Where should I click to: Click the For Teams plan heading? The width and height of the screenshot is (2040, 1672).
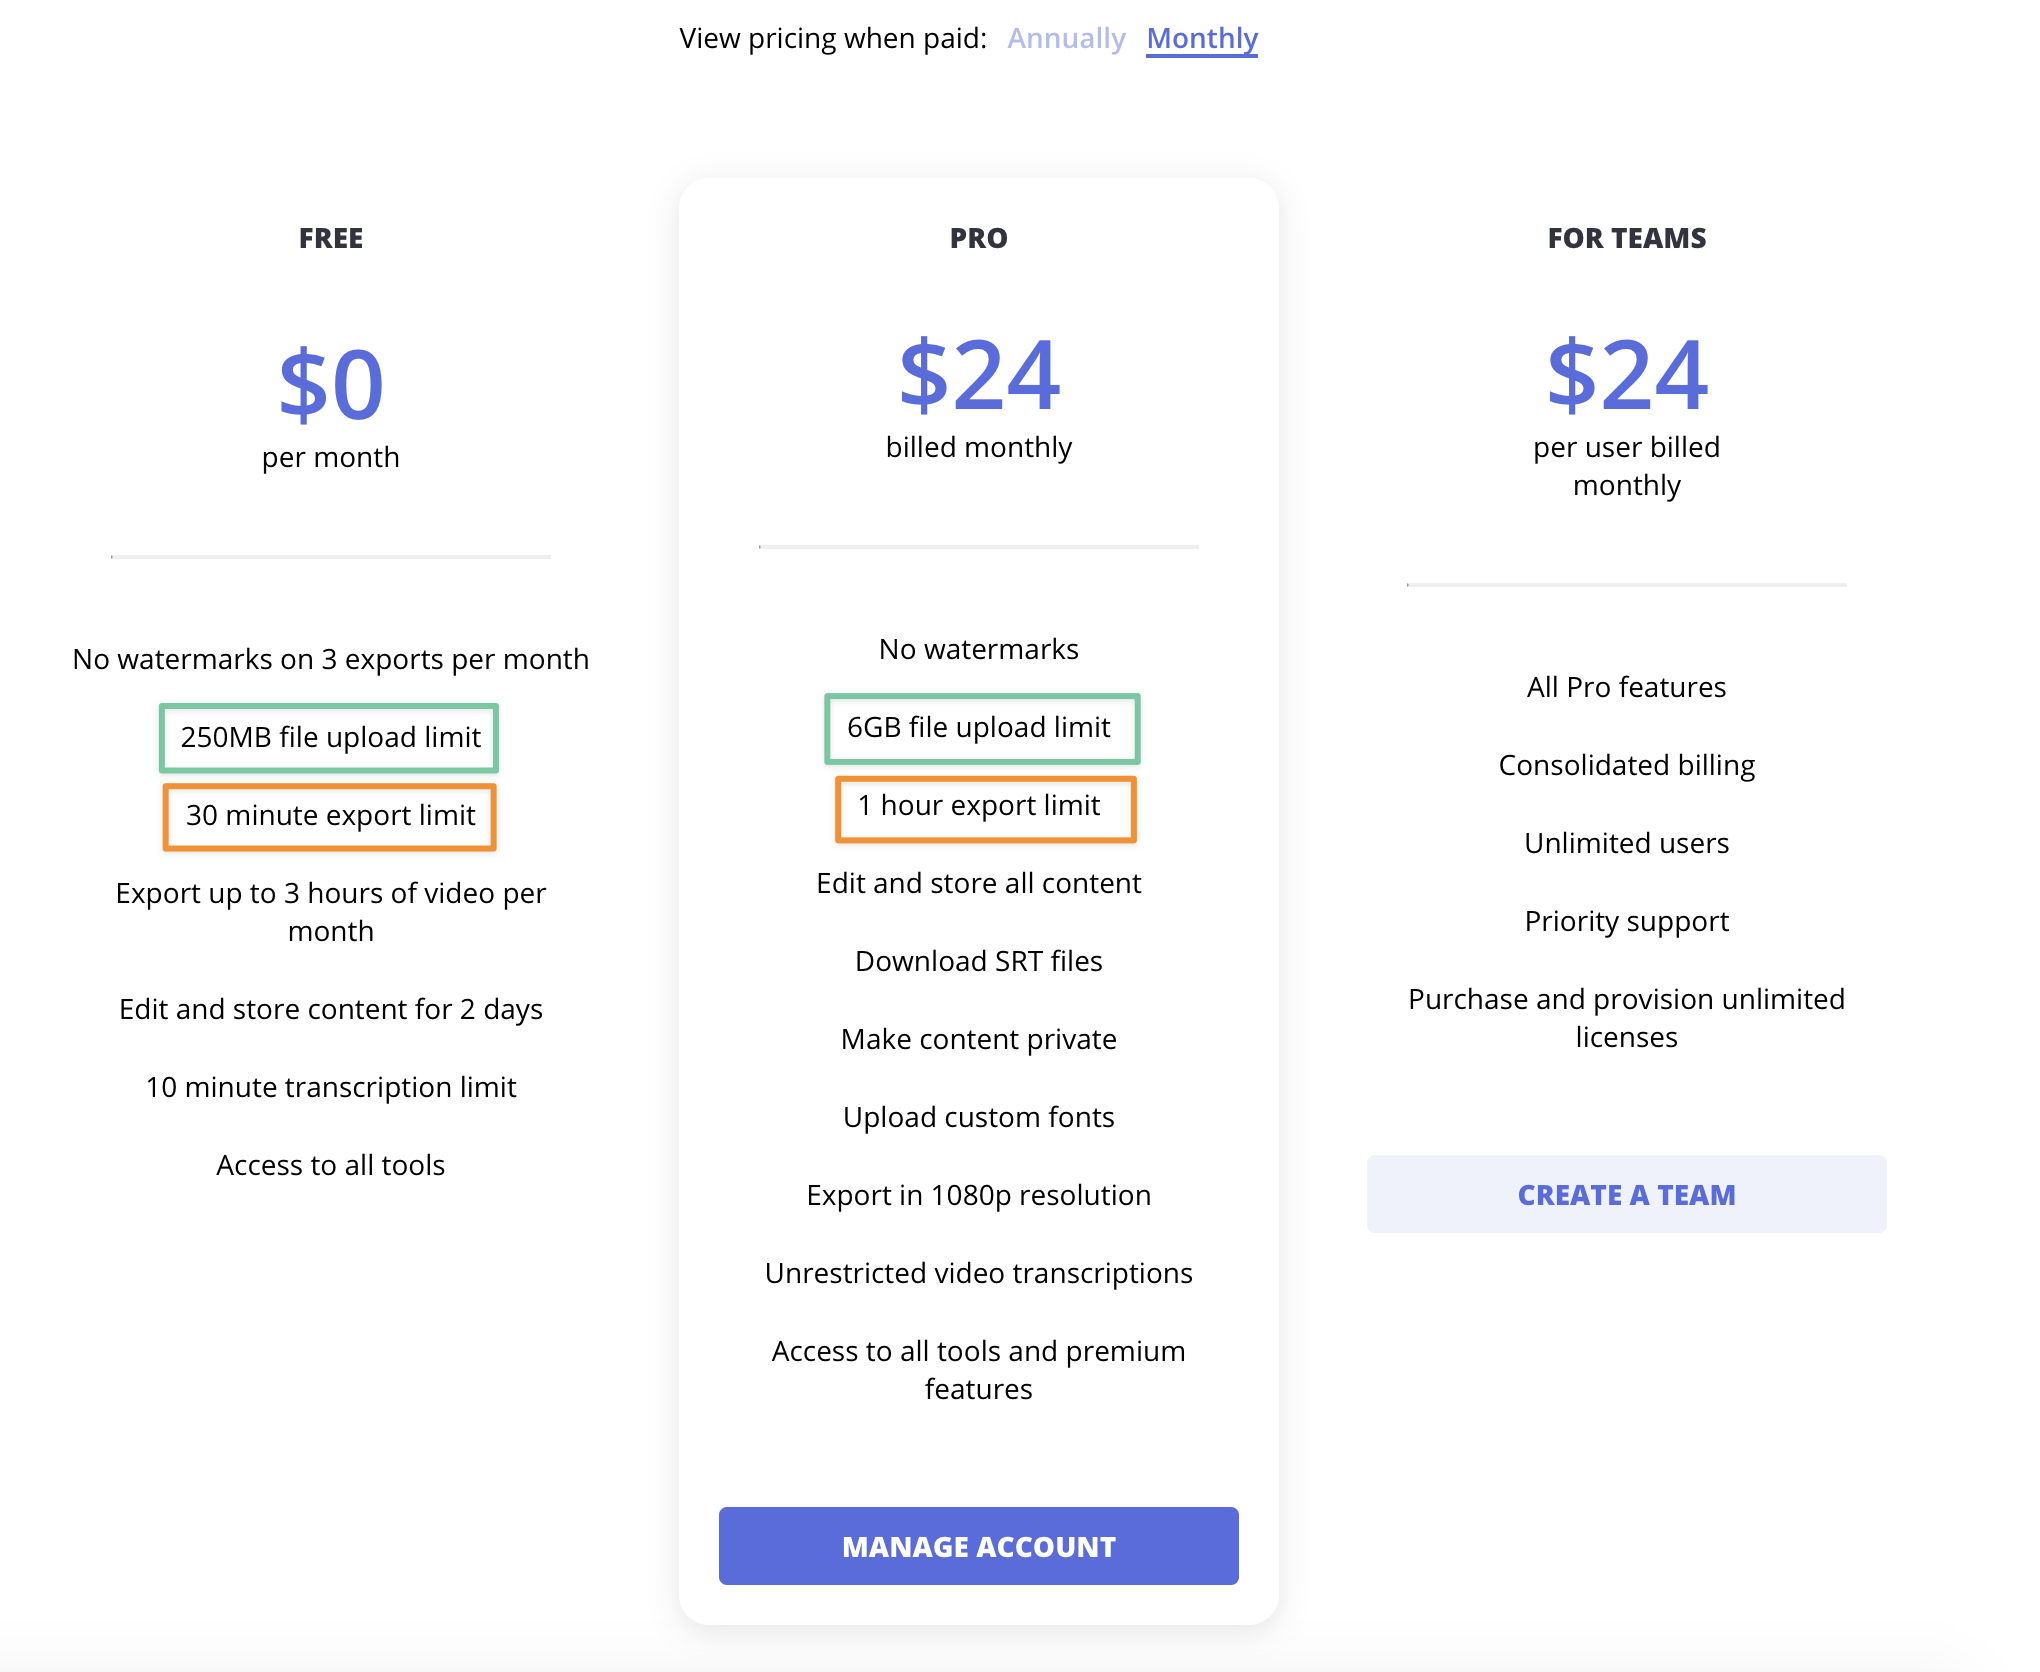(1626, 238)
